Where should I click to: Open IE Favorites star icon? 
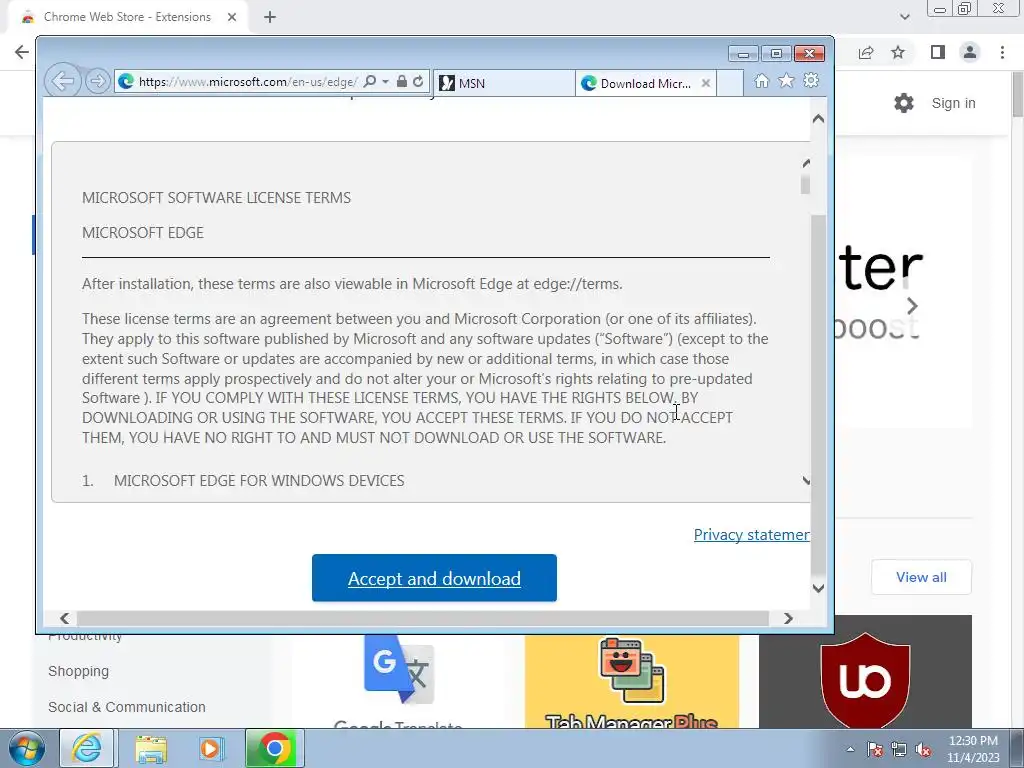point(786,81)
